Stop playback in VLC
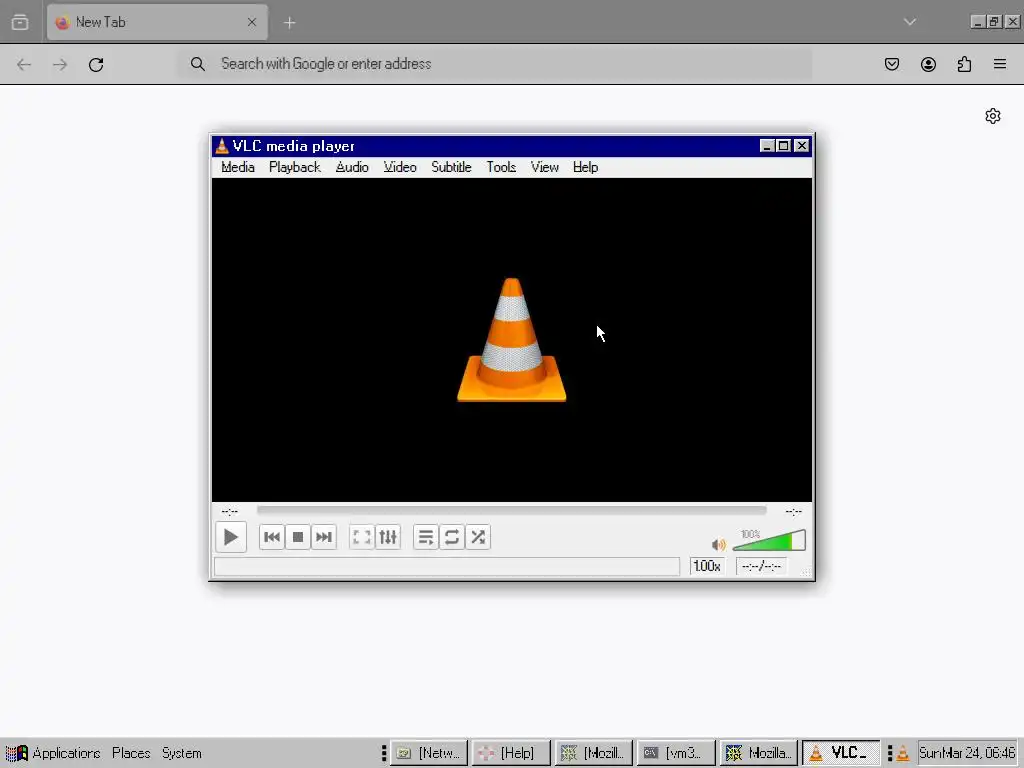 pos(298,537)
